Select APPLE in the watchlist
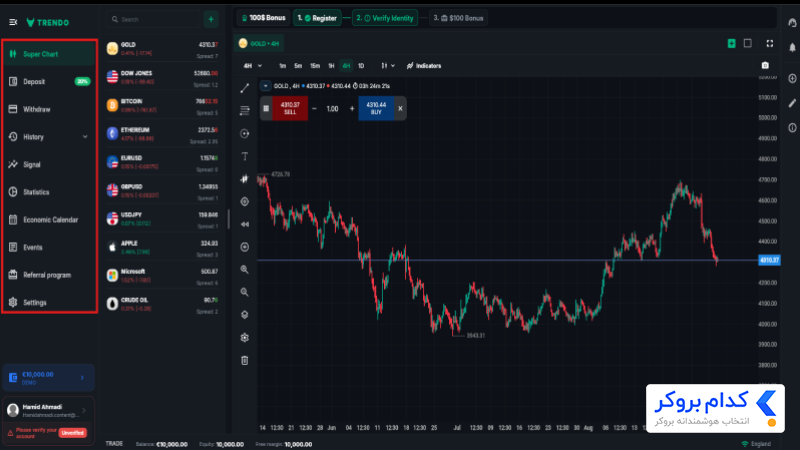The height and width of the screenshot is (450, 800). pos(162,247)
